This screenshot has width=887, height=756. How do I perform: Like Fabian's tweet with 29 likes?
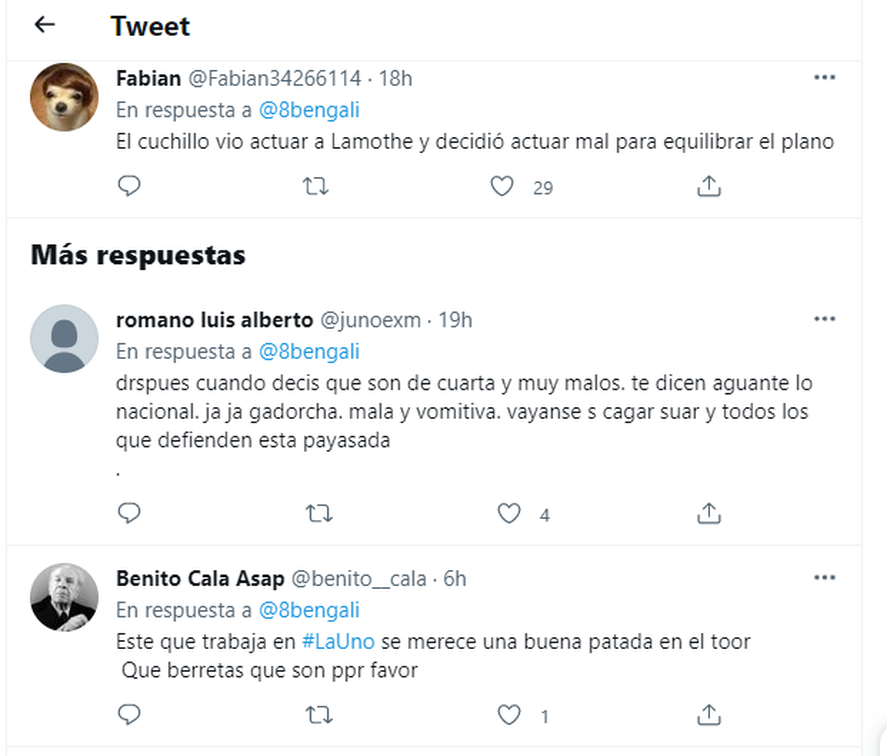(502, 186)
